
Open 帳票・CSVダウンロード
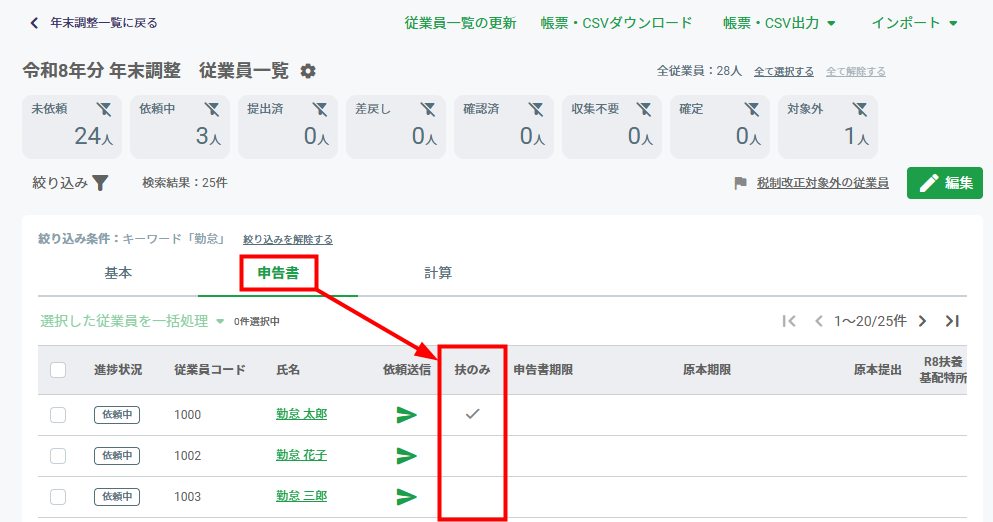(x=616, y=23)
